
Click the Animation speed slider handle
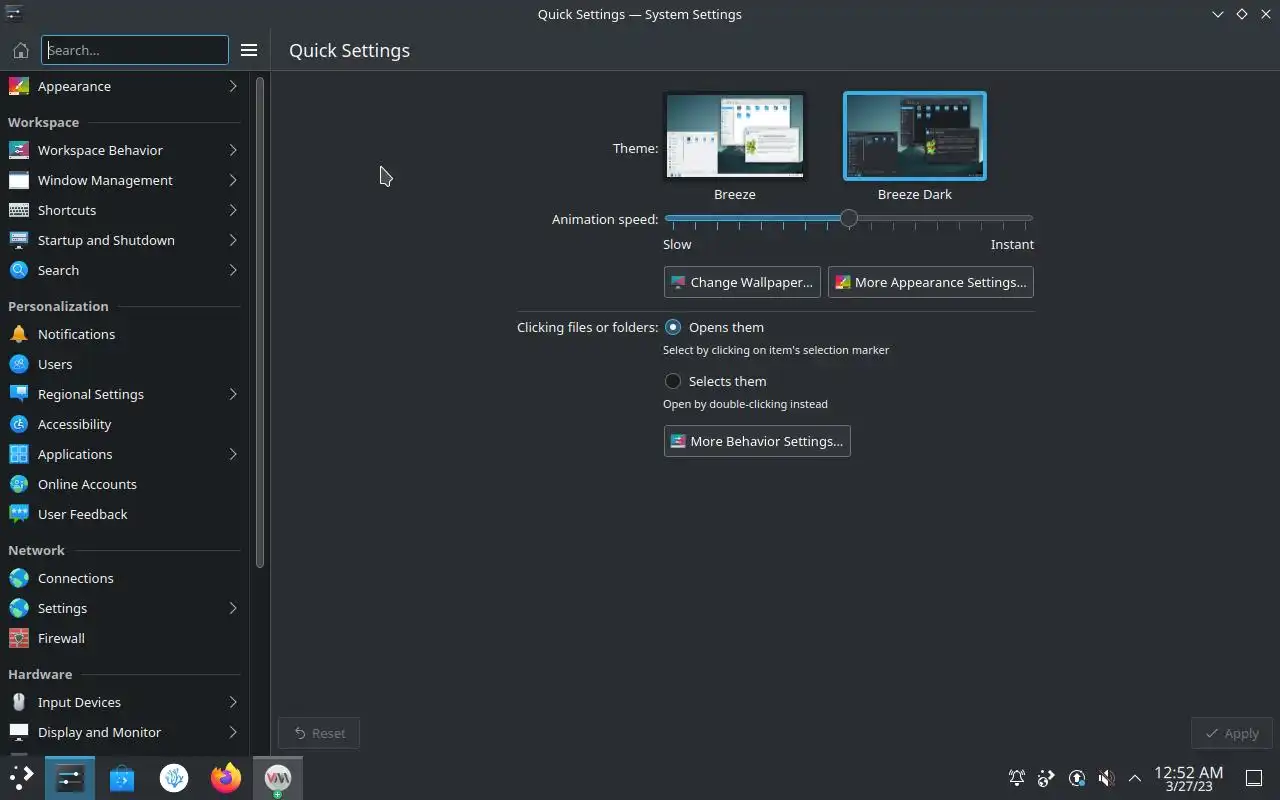click(849, 218)
